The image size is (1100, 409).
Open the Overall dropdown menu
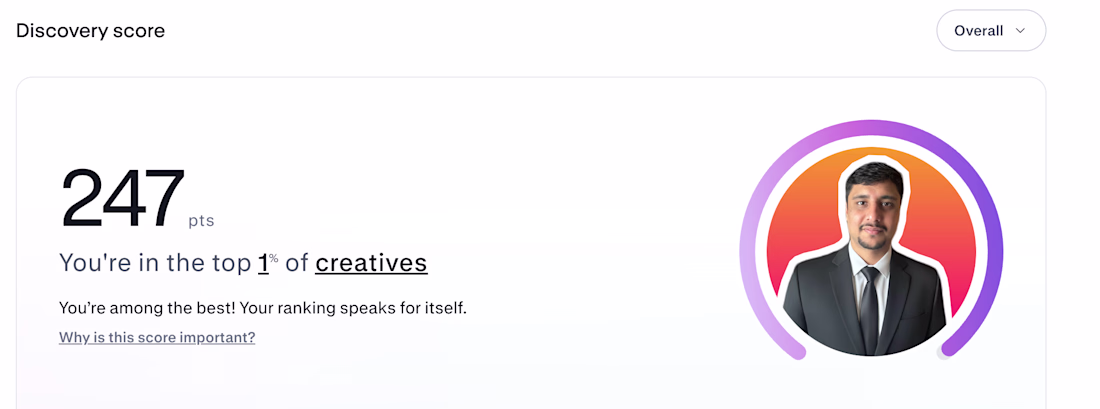[x=990, y=31]
